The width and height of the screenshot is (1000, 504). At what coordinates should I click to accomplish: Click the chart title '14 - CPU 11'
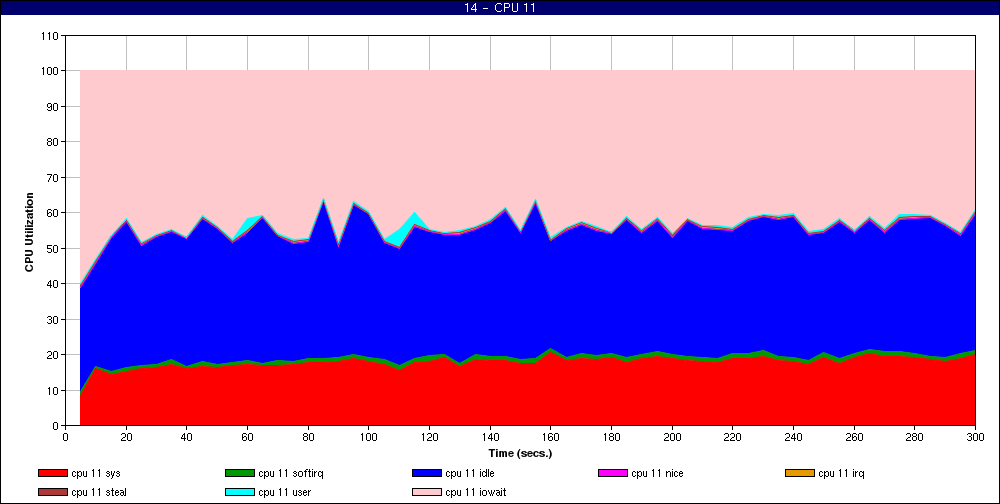500,8
